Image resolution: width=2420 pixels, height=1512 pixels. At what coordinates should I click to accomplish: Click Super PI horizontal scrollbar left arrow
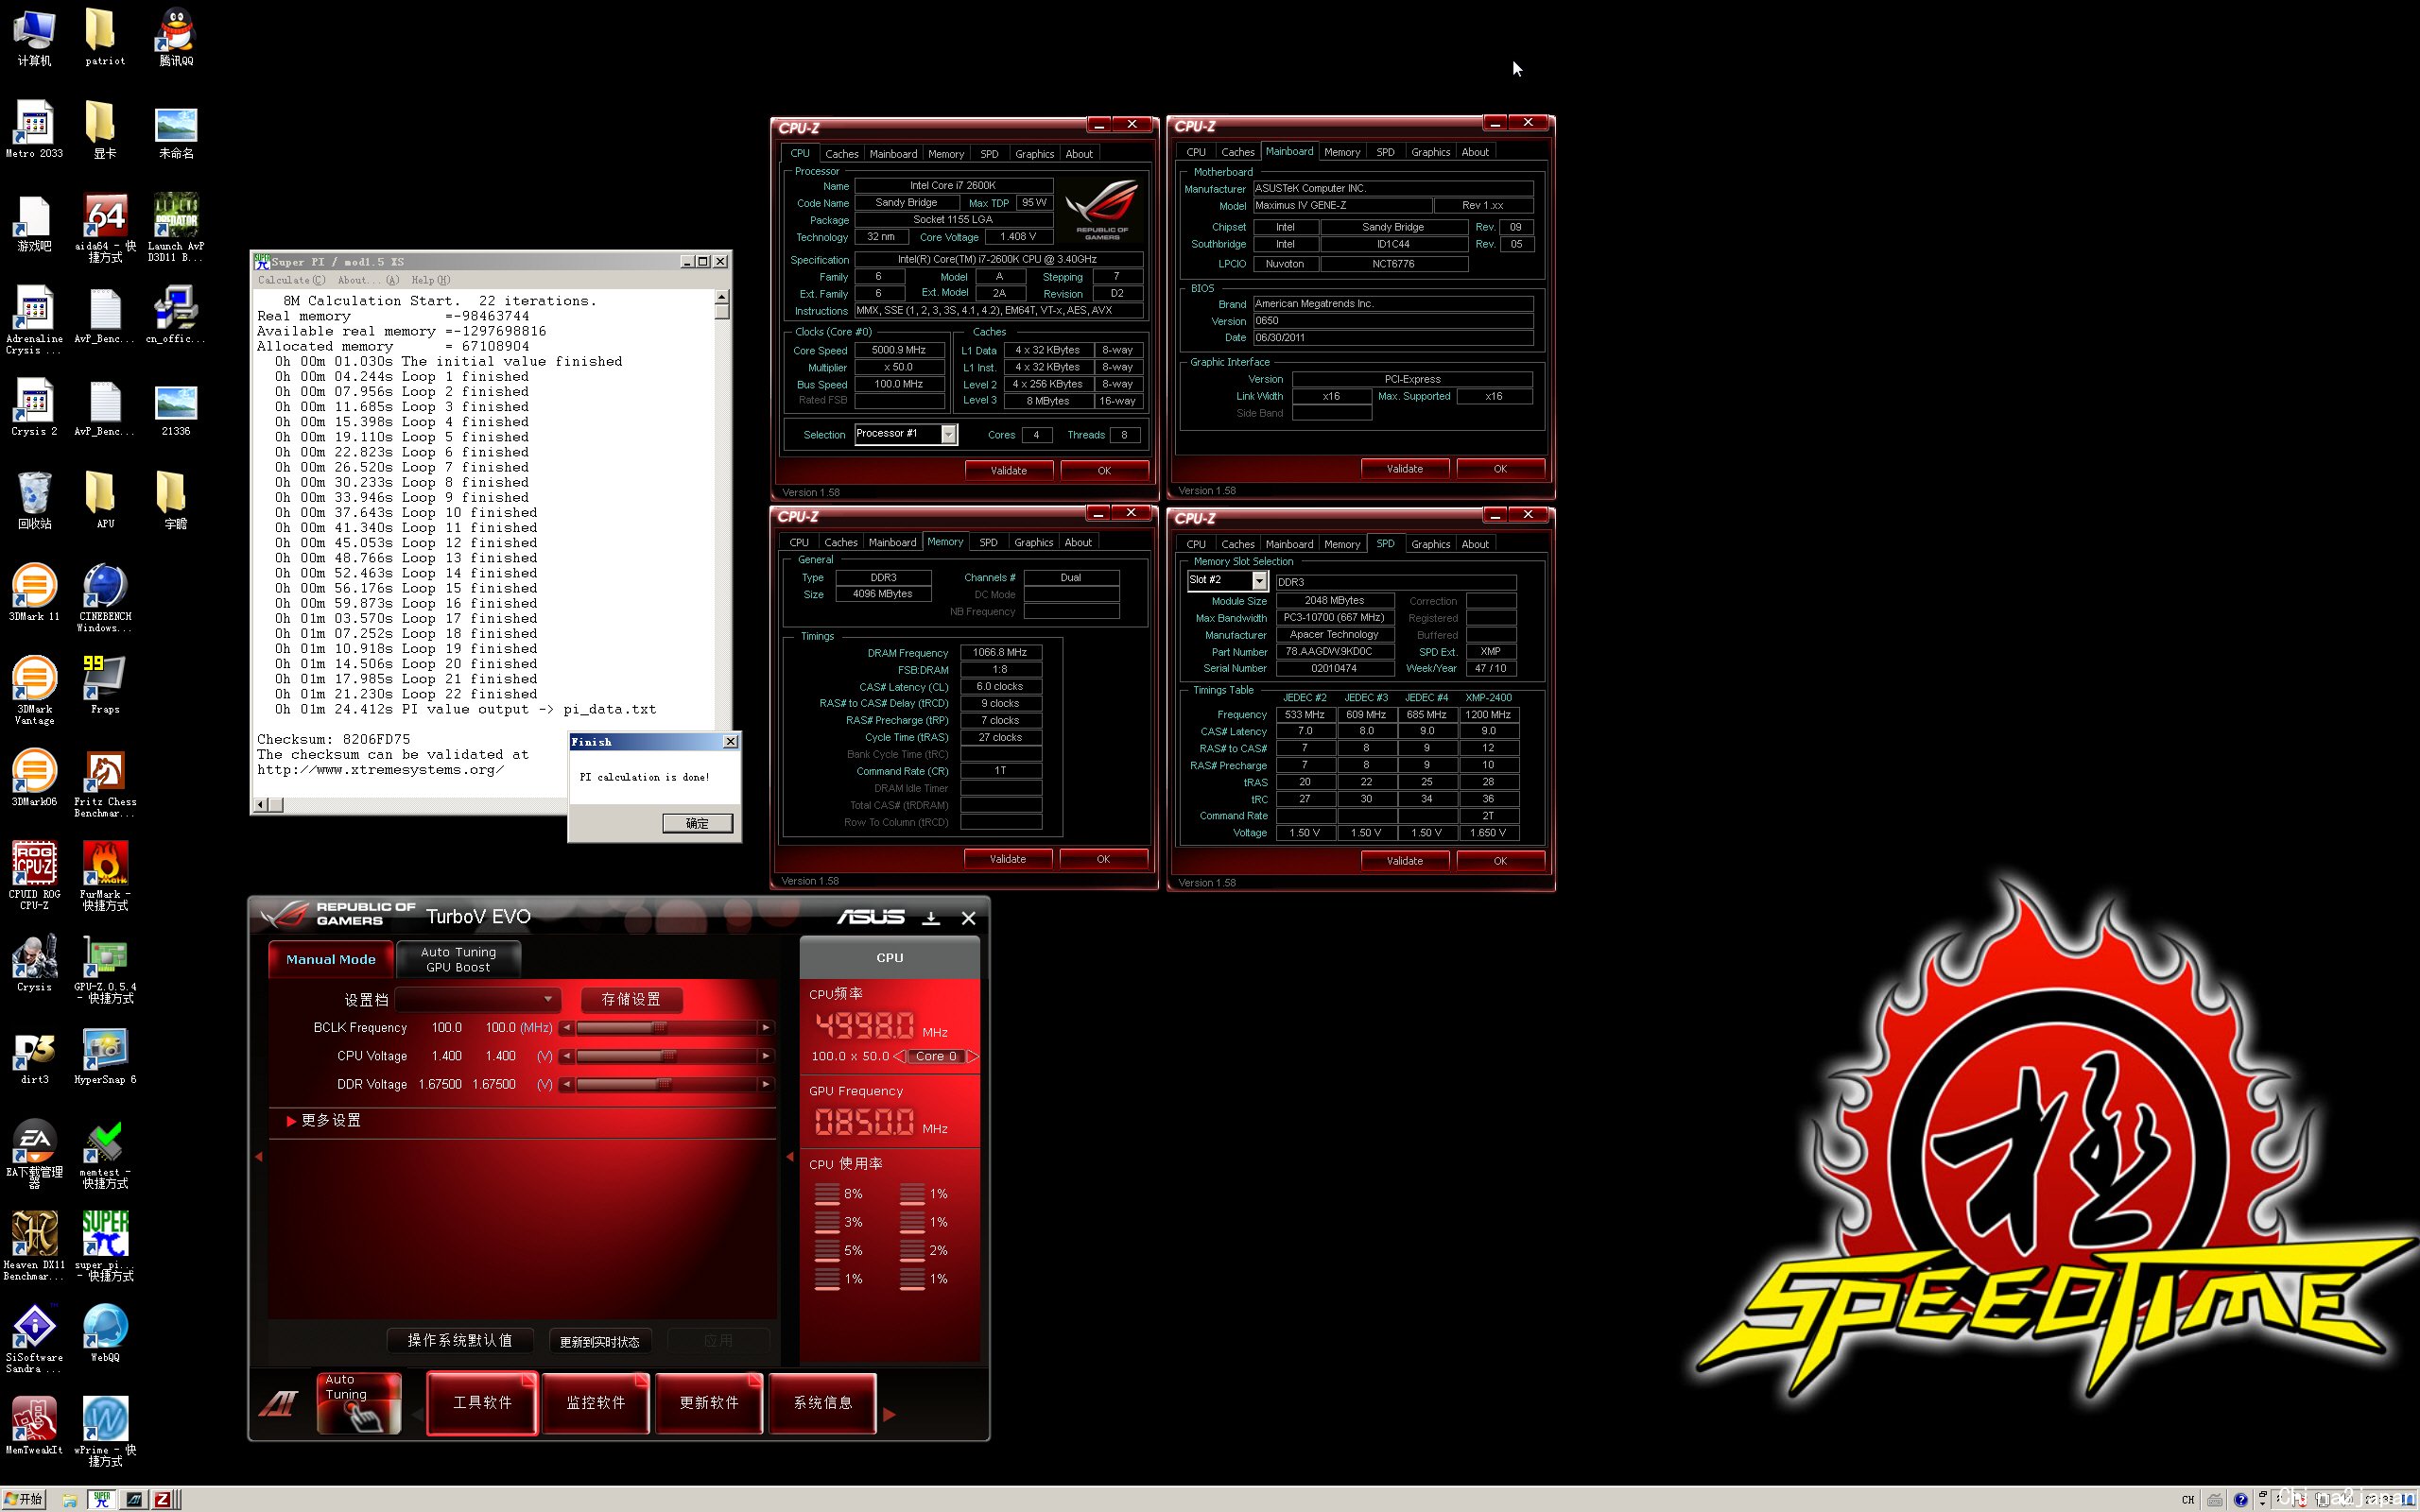(x=261, y=804)
